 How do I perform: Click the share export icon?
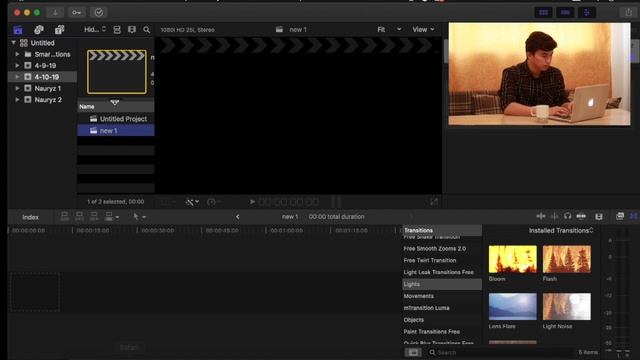pos(629,13)
